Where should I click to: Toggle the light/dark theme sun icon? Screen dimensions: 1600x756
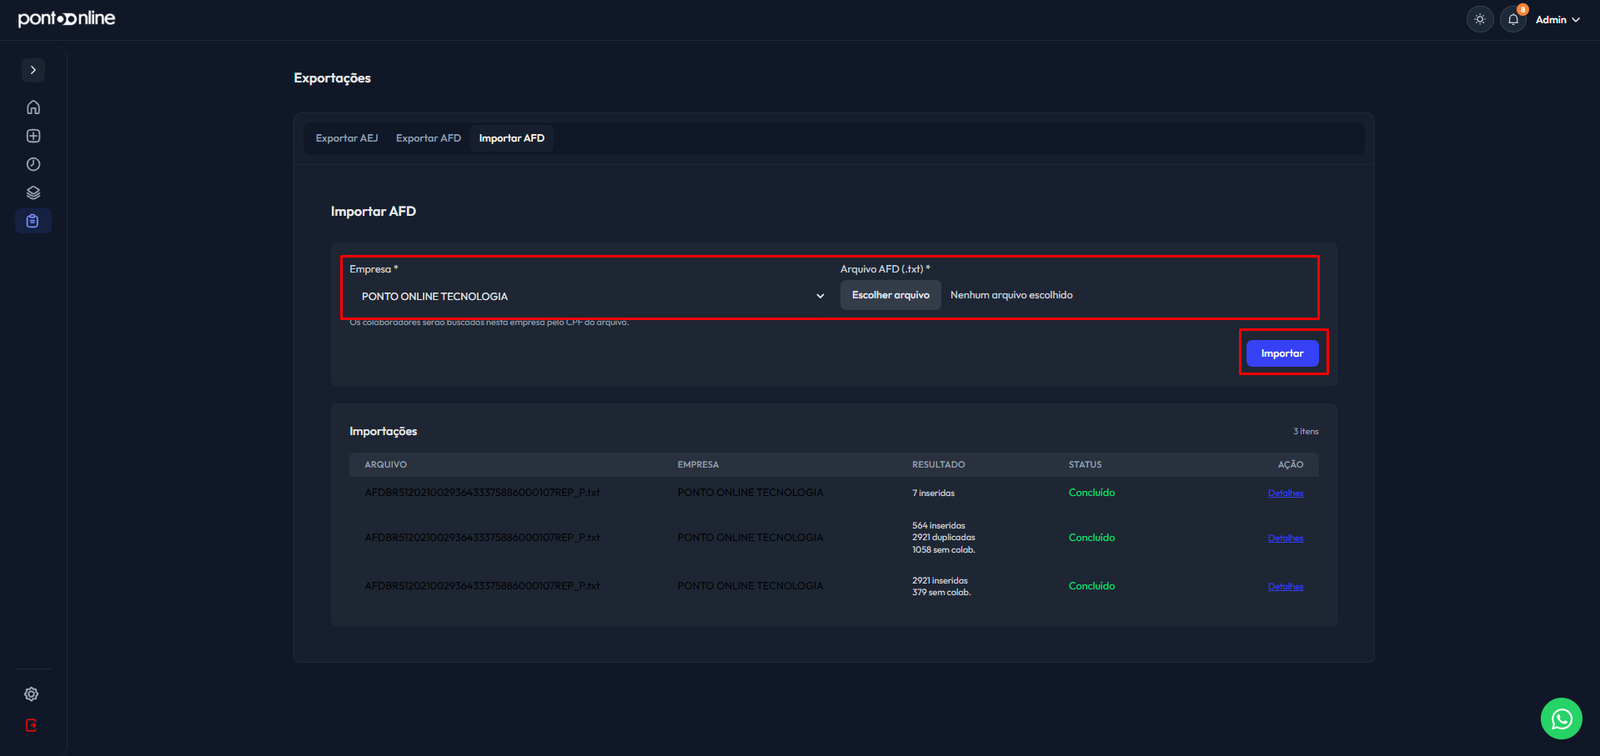[x=1480, y=19]
